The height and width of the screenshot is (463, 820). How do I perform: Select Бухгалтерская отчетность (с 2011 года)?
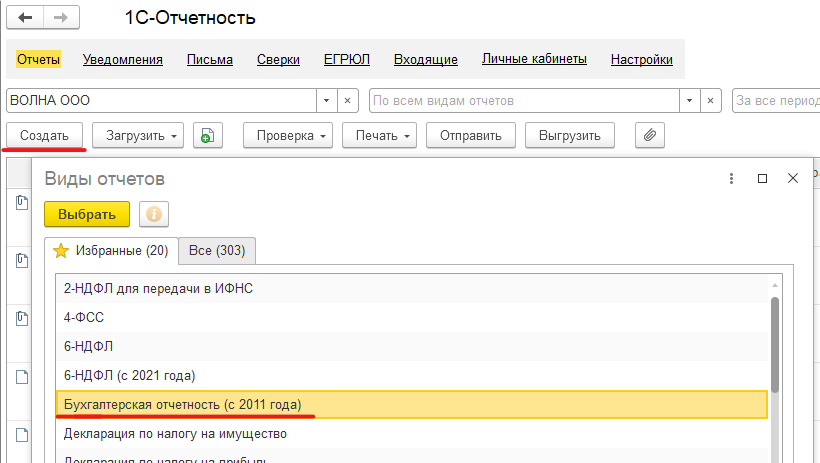click(412, 404)
